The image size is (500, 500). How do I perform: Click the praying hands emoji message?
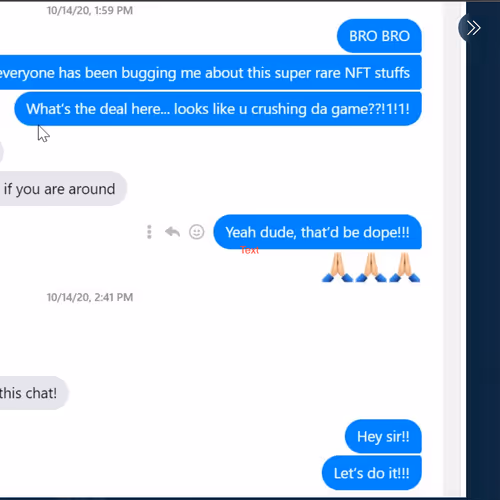pos(371,268)
